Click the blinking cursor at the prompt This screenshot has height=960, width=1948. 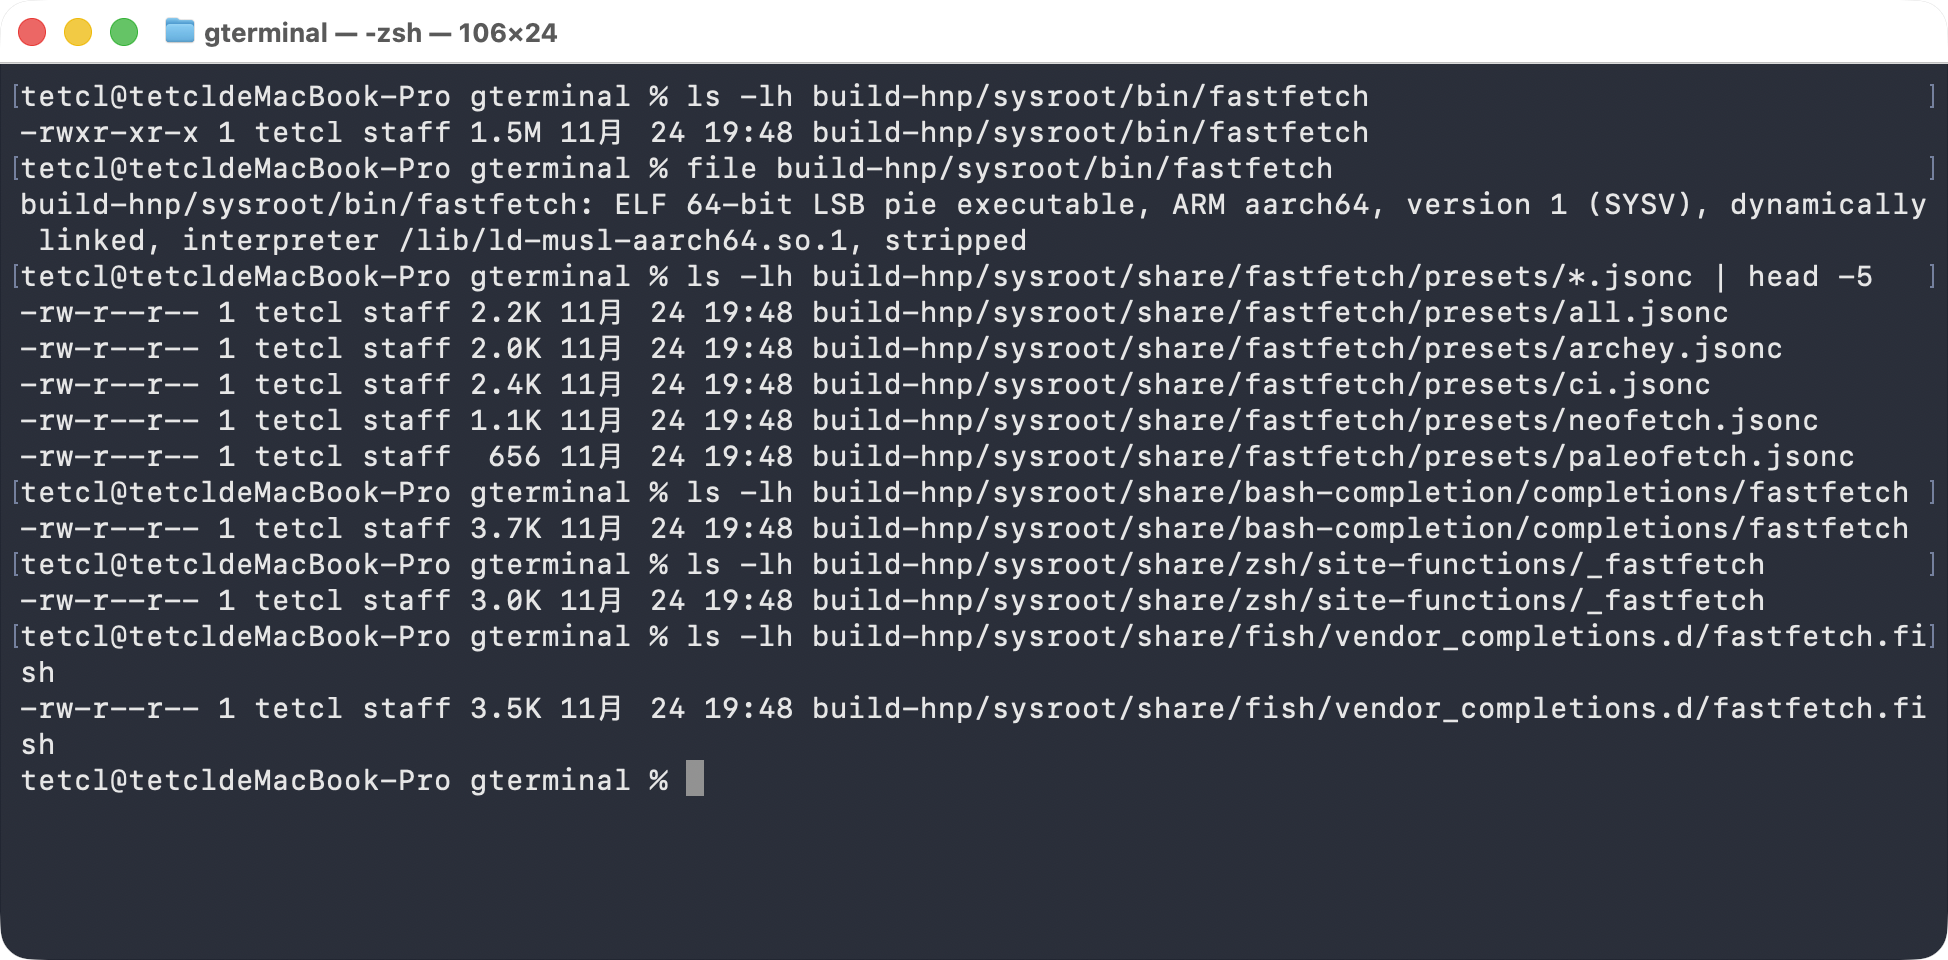tap(693, 779)
